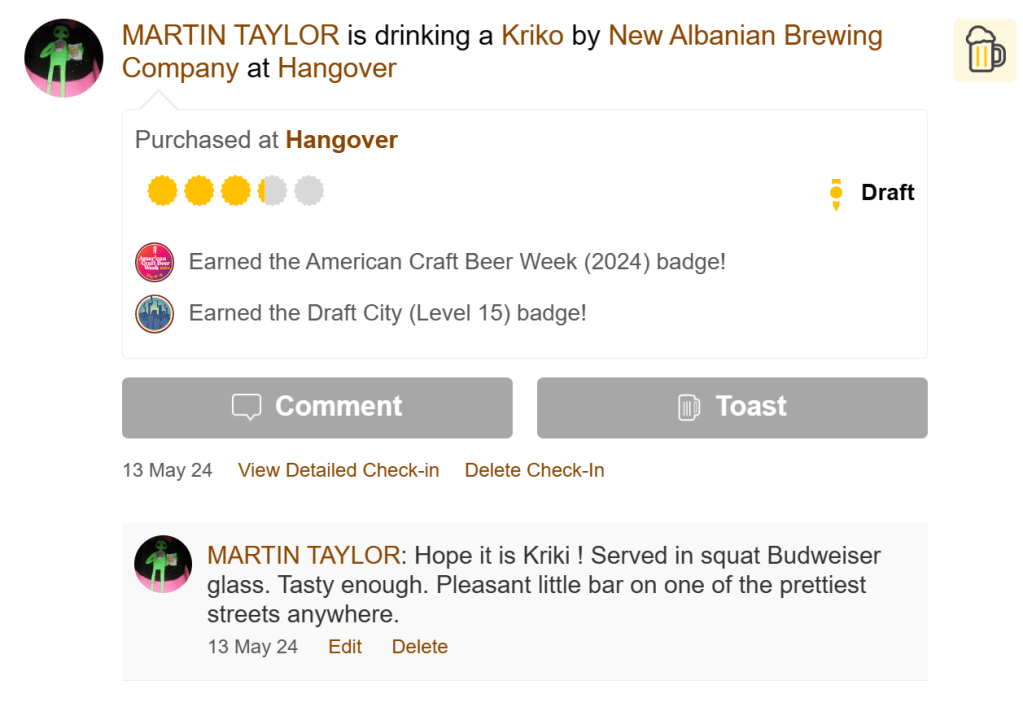Open Martin Taylor's large profile avatar

(x=64, y=57)
